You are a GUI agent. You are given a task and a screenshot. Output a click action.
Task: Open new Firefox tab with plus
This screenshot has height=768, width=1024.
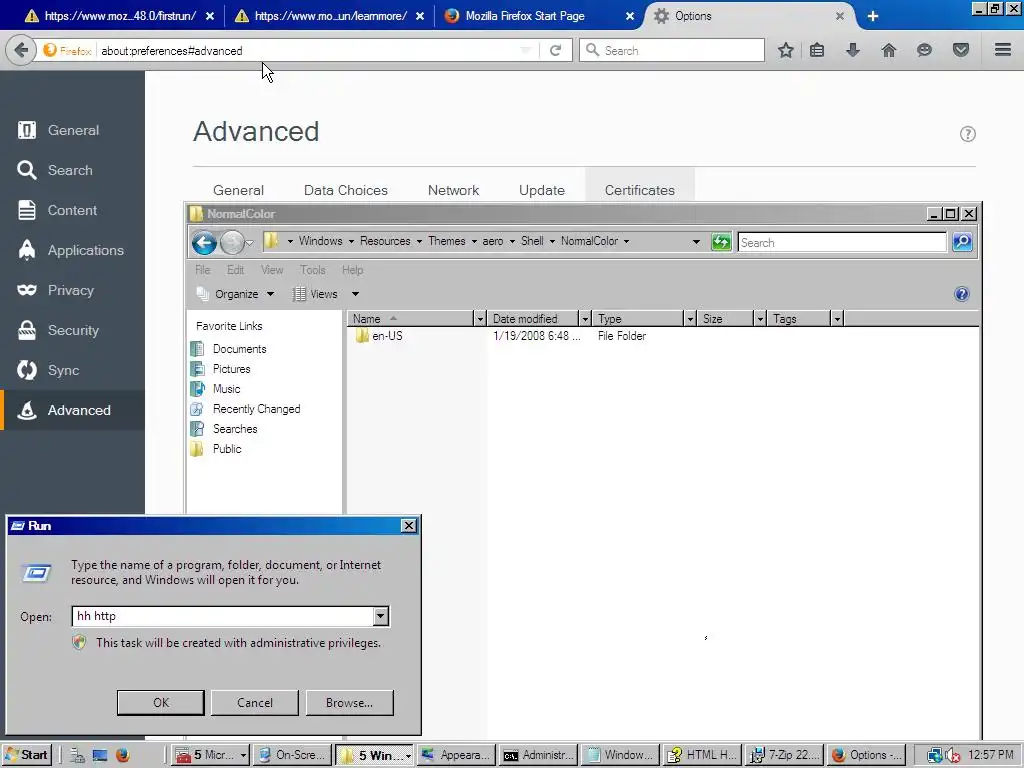tap(872, 16)
